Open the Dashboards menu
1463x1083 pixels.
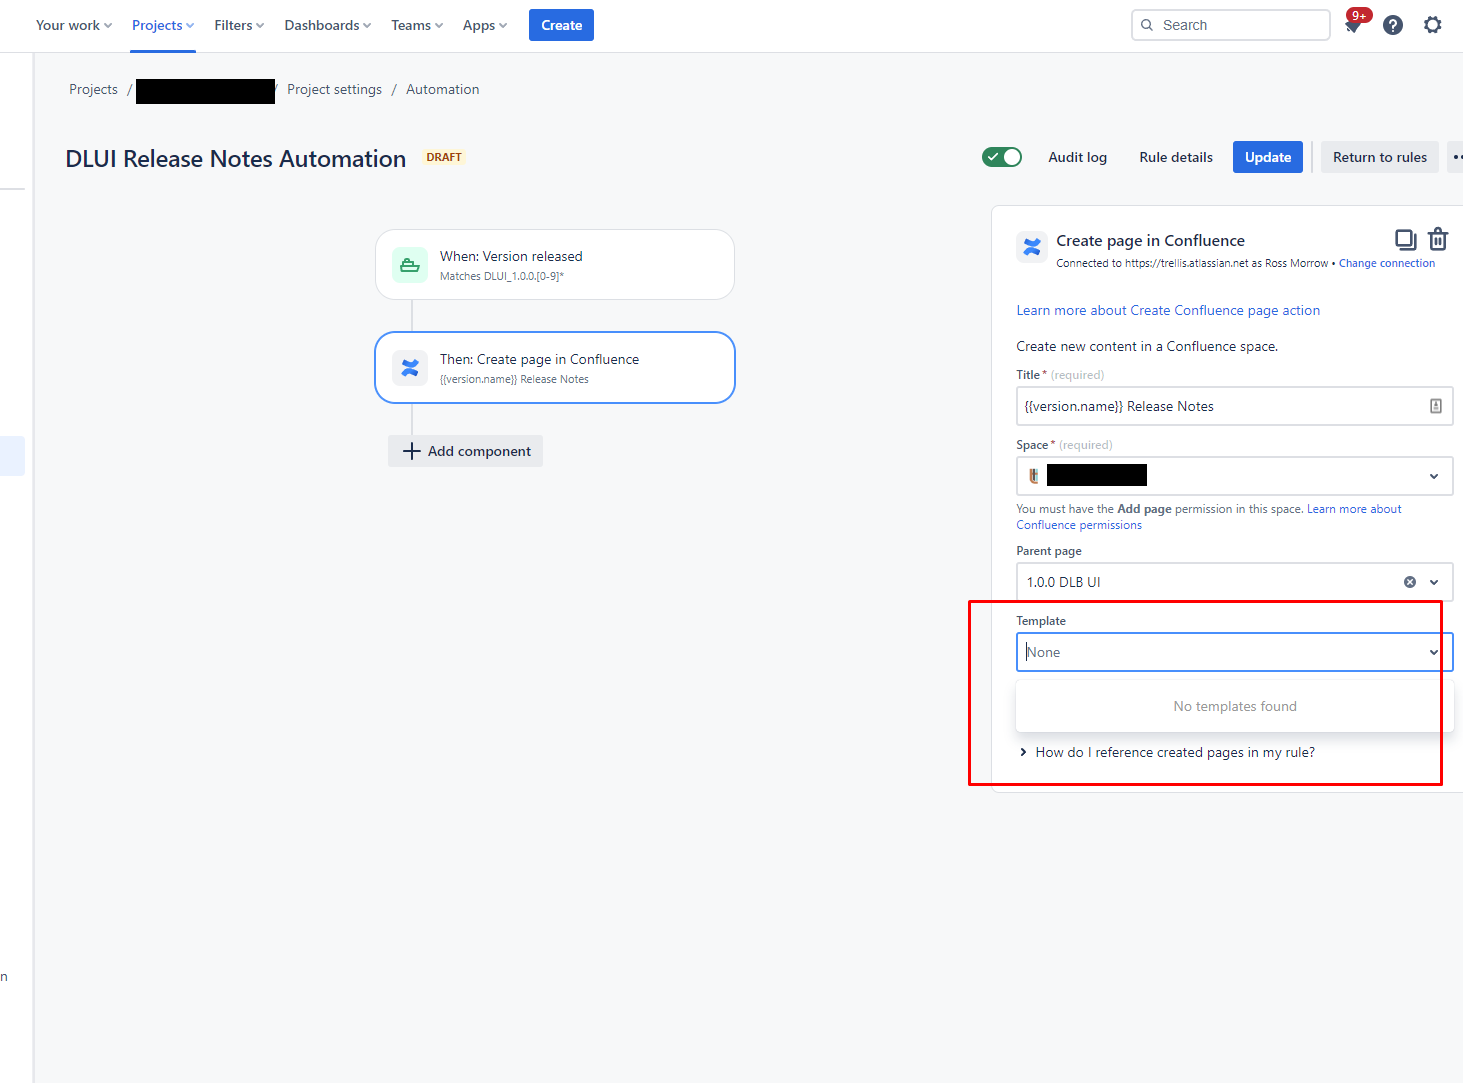click(327, 25)
